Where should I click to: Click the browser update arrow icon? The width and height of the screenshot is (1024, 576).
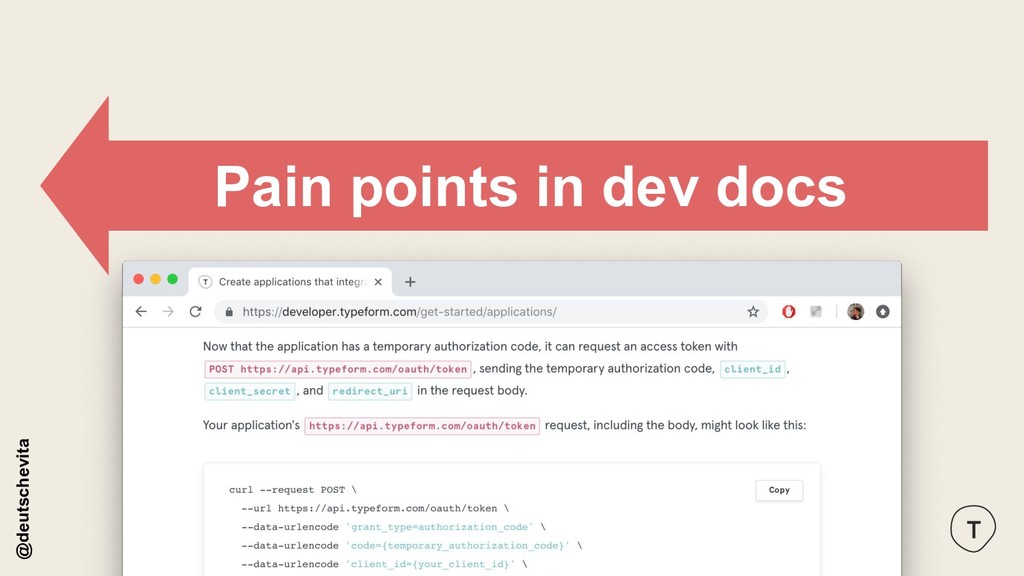point(883,312)
